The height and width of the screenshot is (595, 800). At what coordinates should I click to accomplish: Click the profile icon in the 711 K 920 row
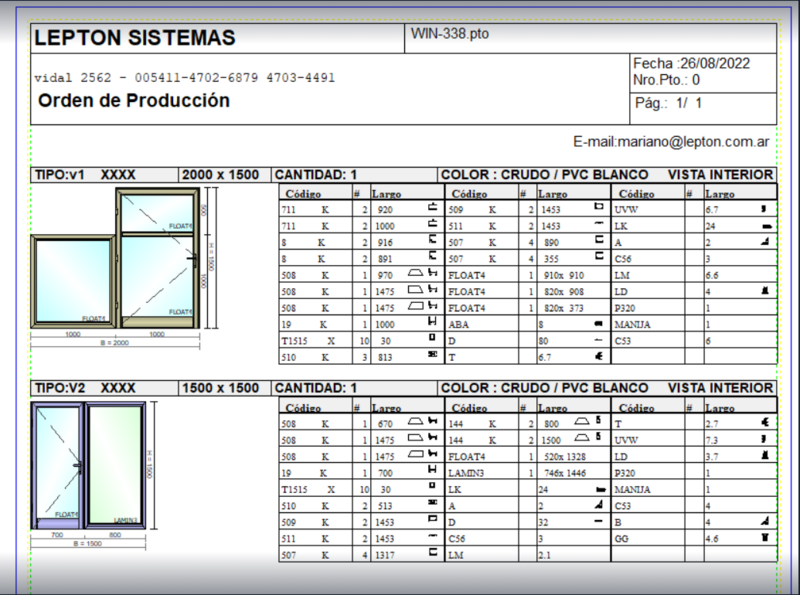(x=433, y=207)
